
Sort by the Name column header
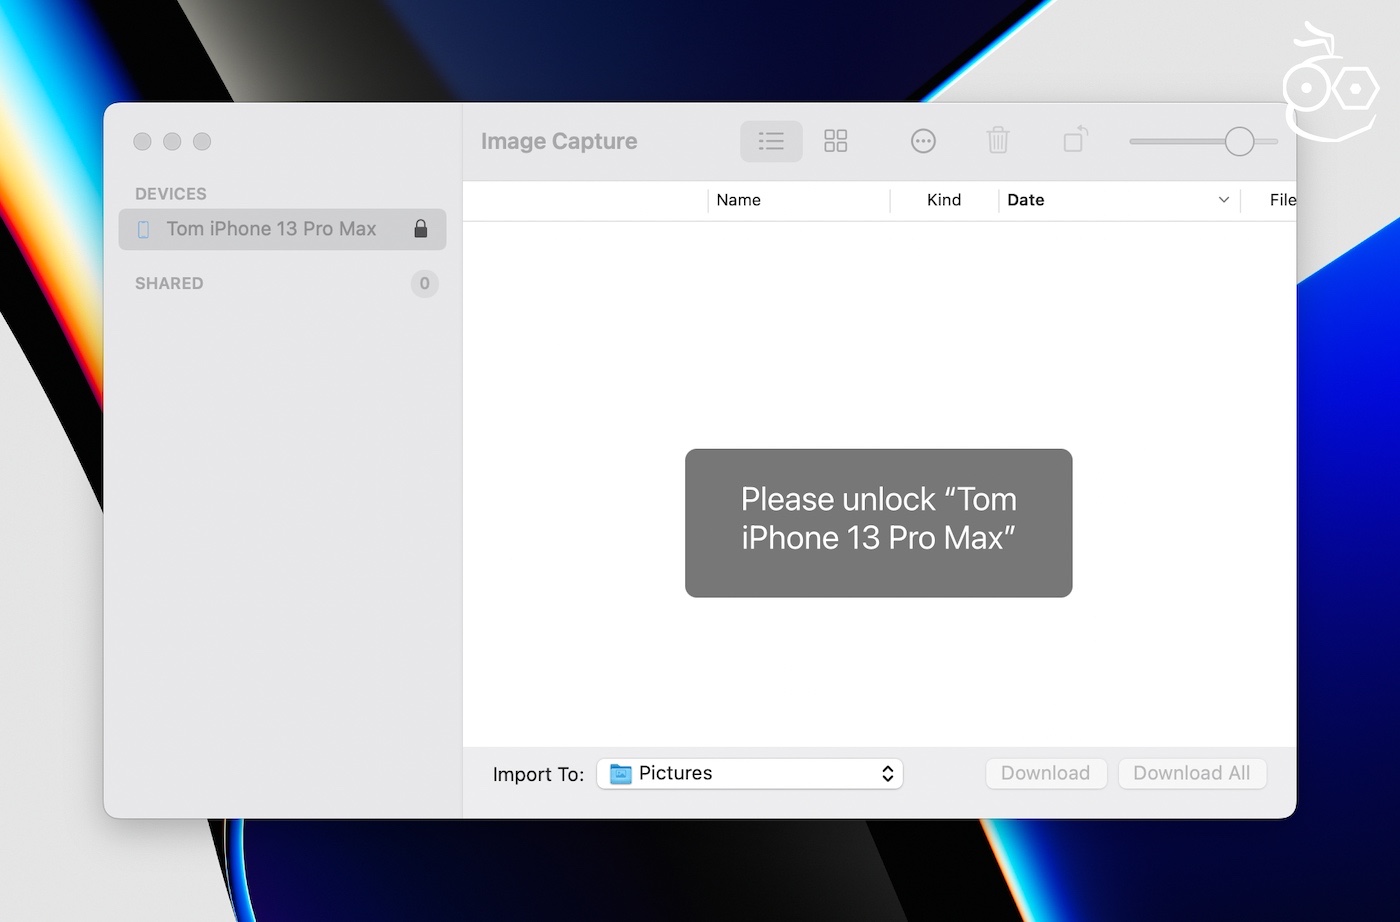pyautogui.click(x=739, y=200)
